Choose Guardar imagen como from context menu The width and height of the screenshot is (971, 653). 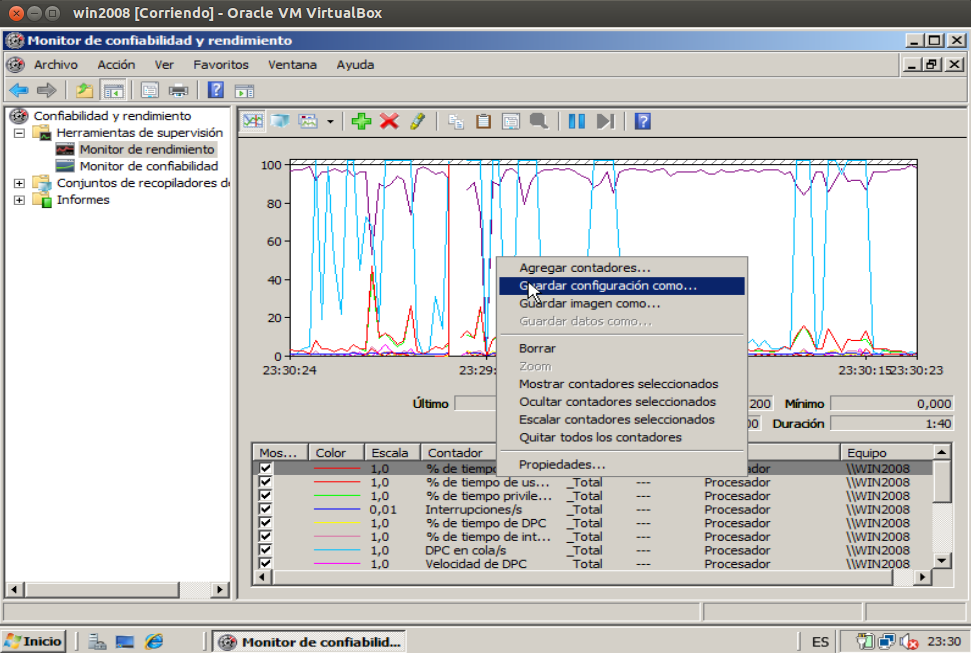tap(589, 303)
